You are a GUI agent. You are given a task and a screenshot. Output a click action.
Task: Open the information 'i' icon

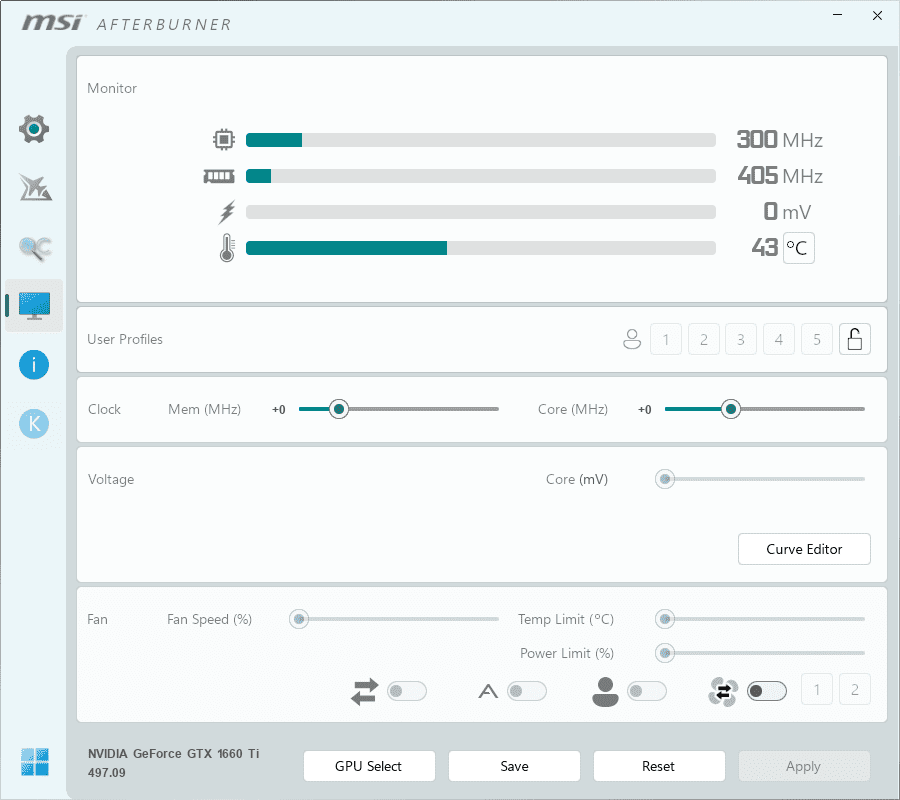pos(34,365)
